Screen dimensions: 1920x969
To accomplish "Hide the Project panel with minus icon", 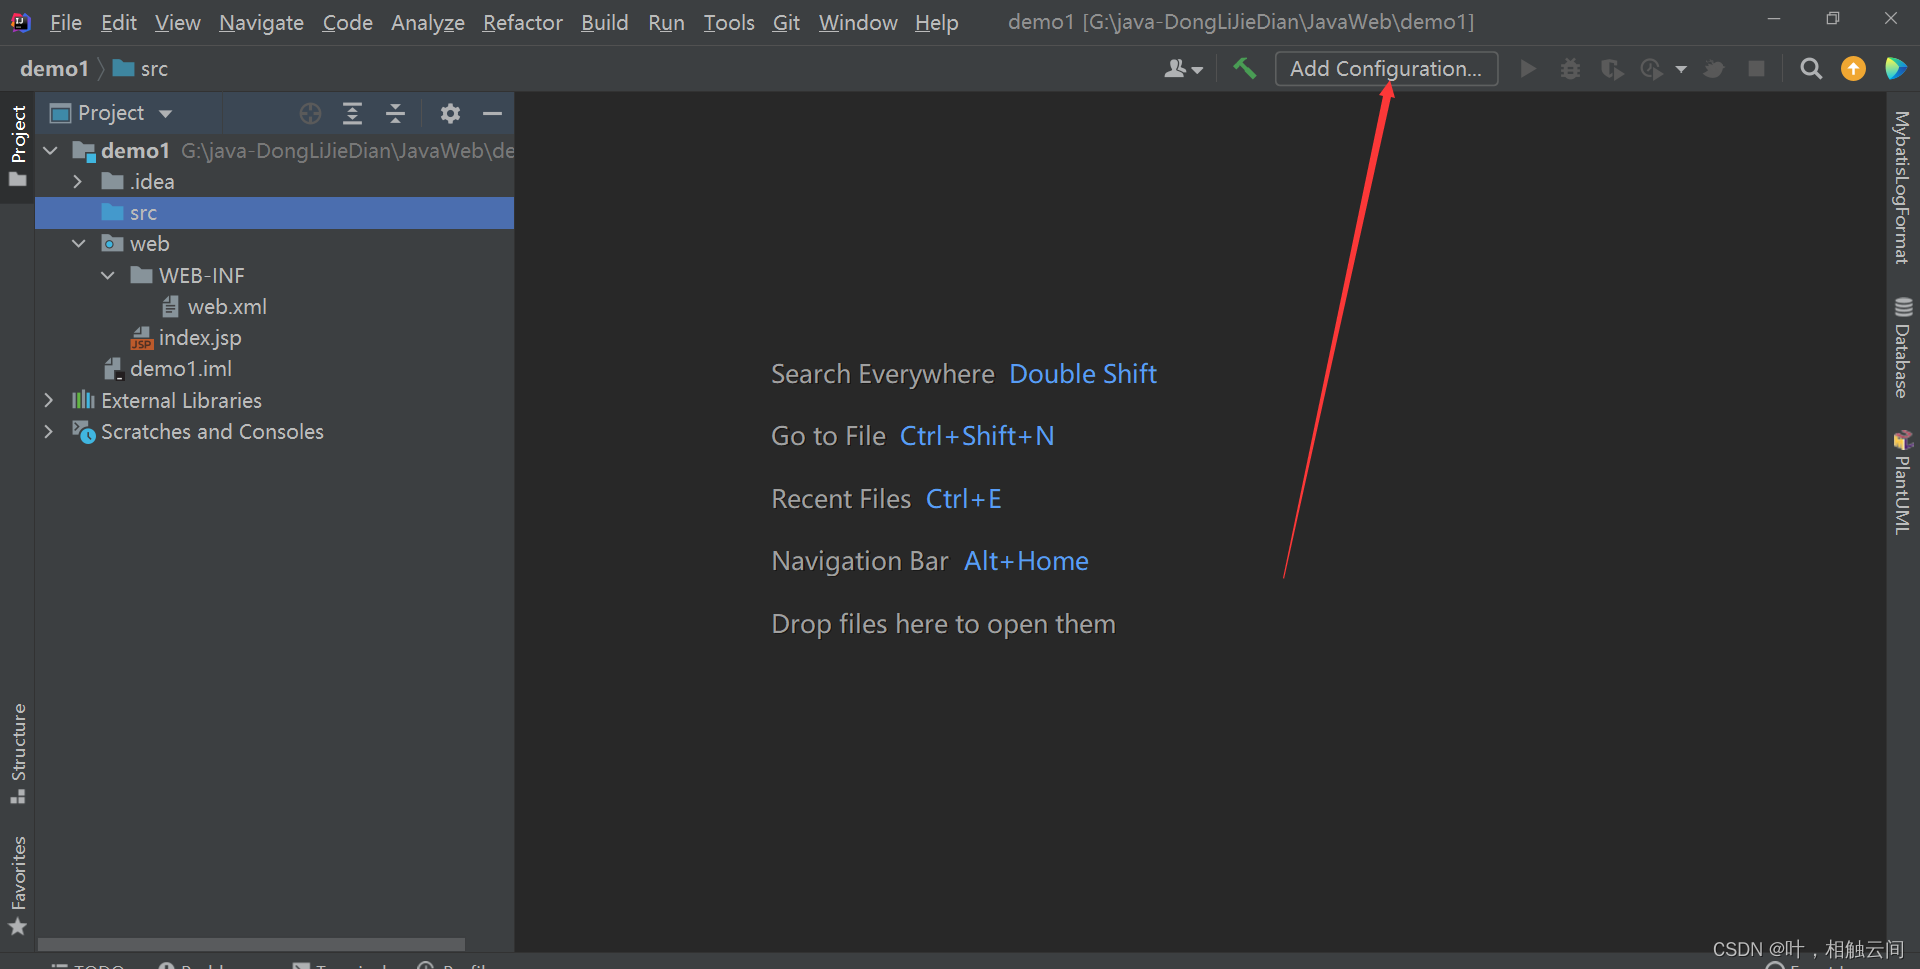I will (x=492, y=113).
